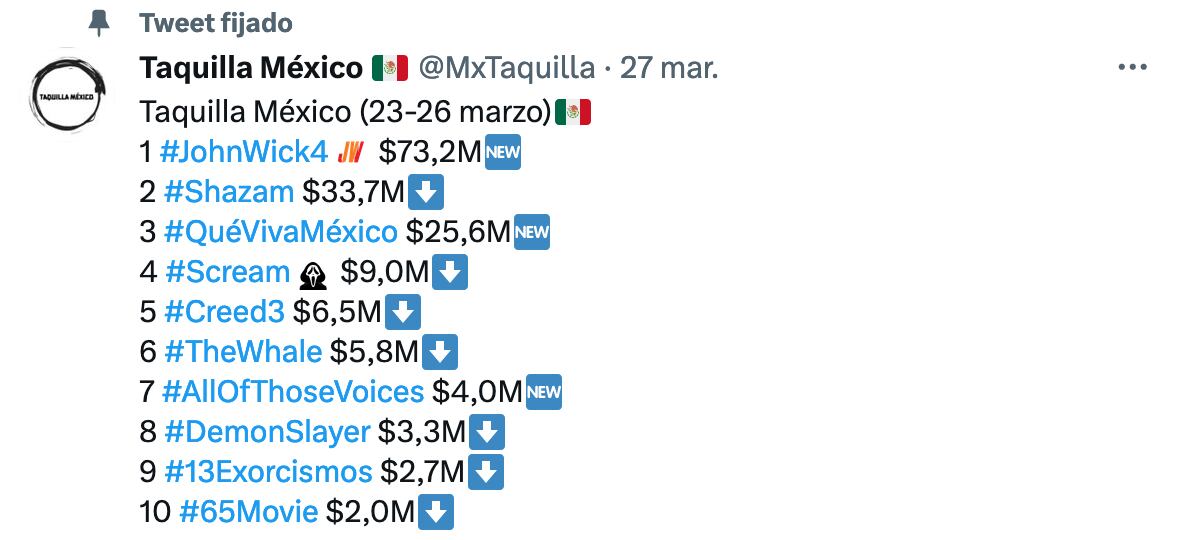1178x540 pixels.
Task: Click the 27 mar. tweet timestamp
Action: click(x=669, y=68)
